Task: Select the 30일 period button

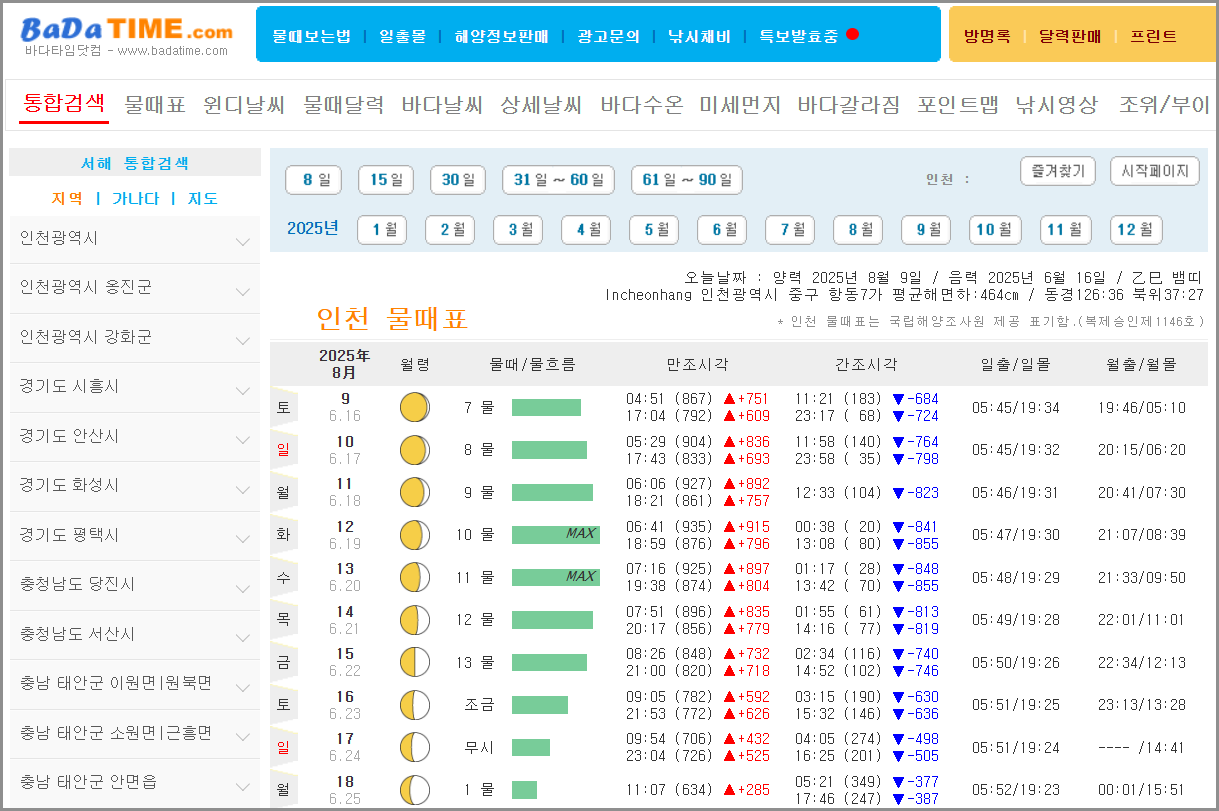Action: (457, 180)
